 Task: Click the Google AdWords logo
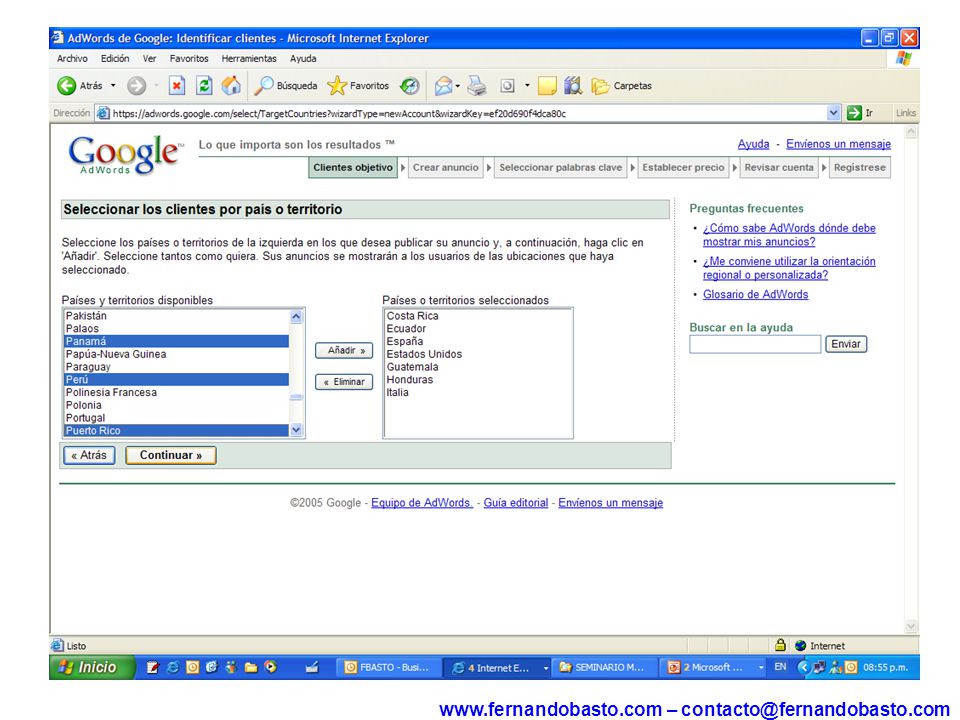[x=126, y=154]
